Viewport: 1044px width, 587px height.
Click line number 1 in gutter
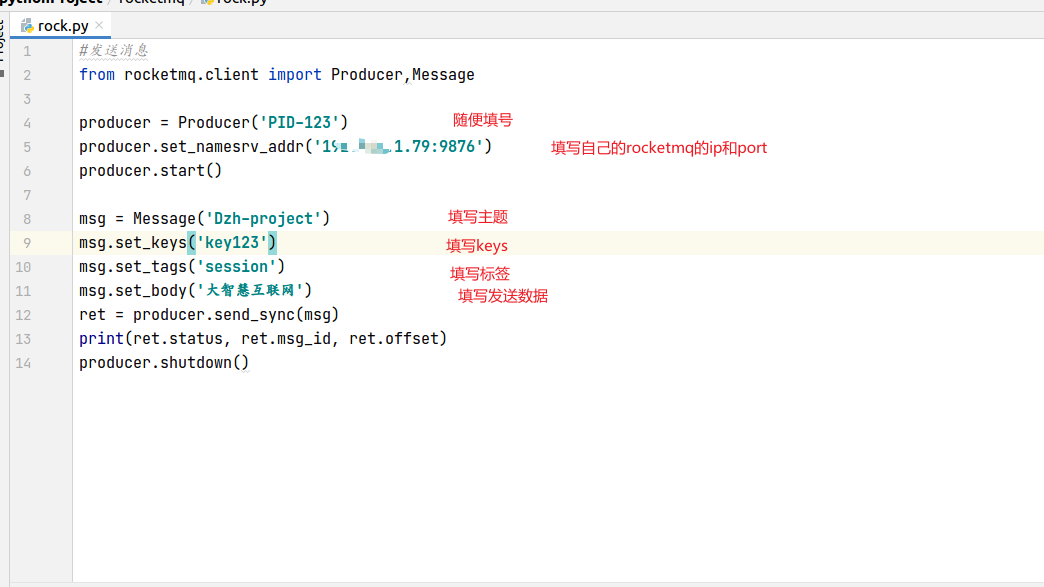27,51
